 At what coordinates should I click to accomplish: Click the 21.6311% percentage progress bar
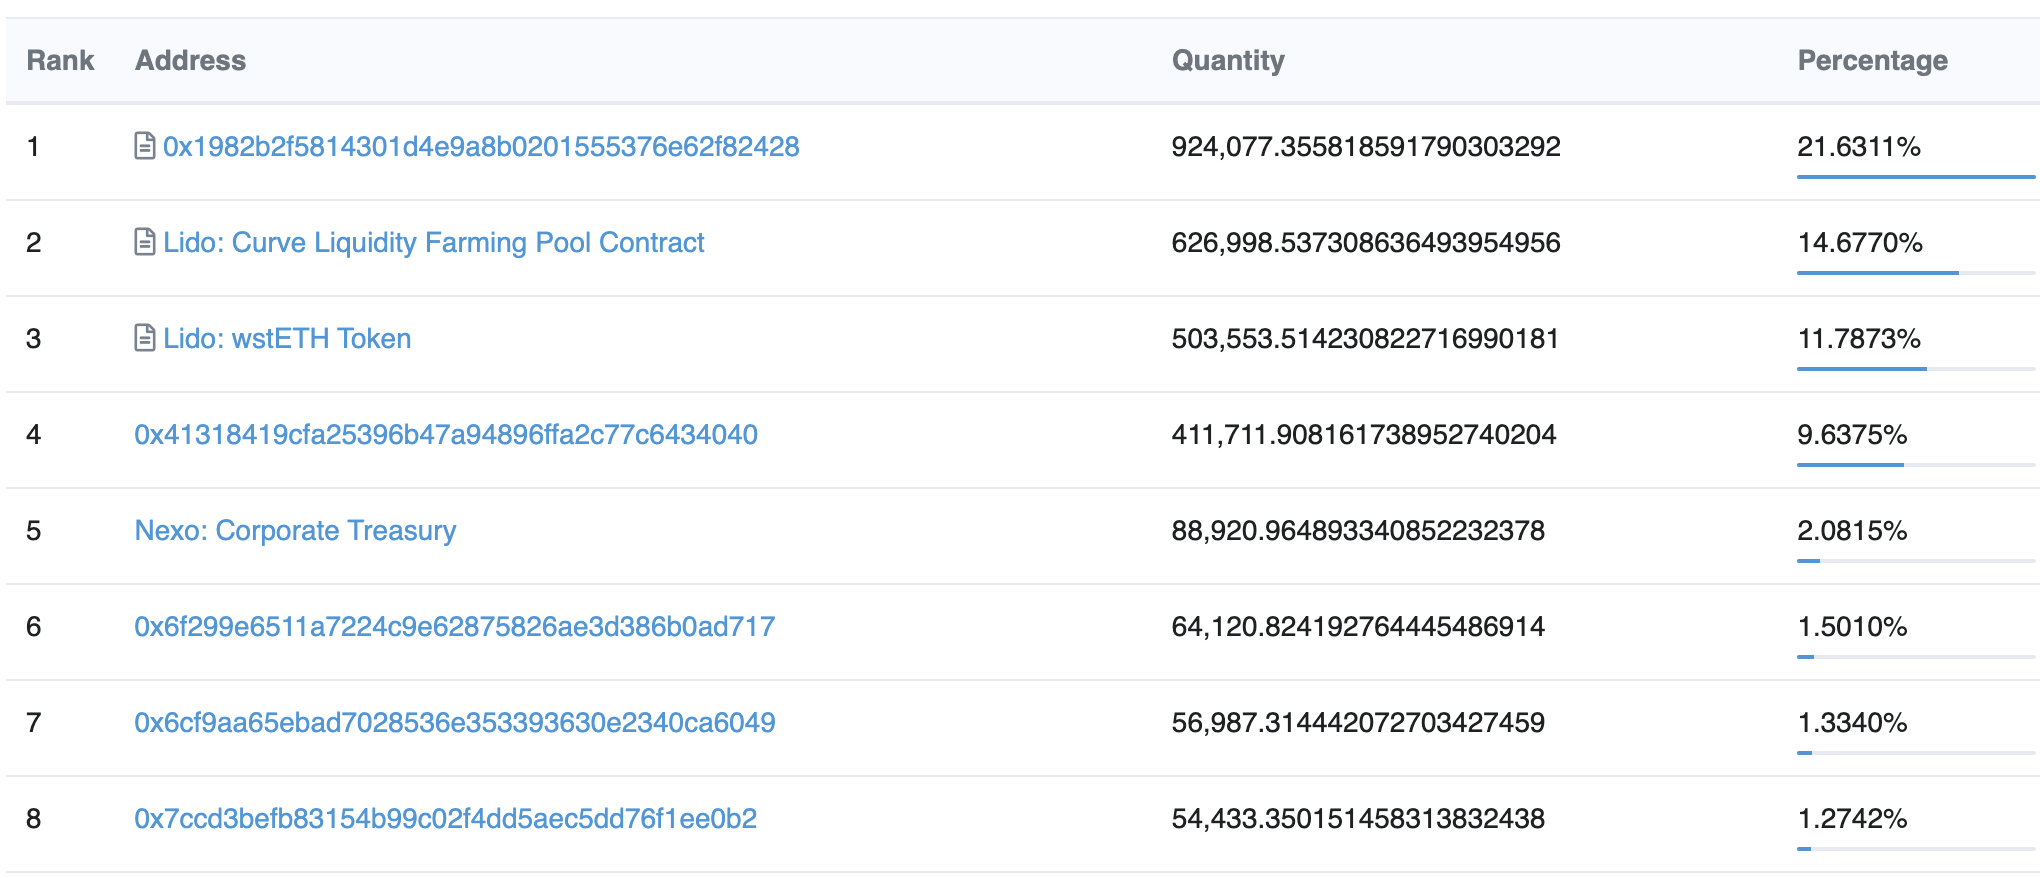[1916, 177]
